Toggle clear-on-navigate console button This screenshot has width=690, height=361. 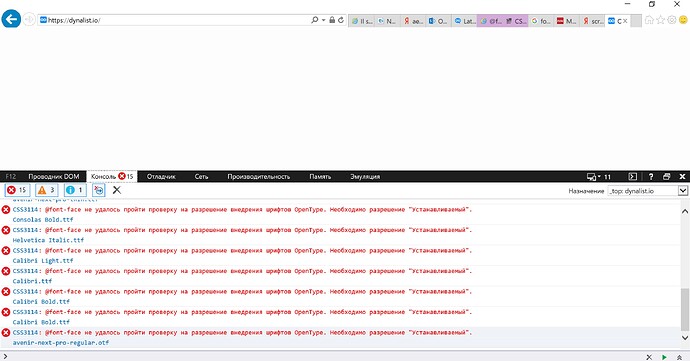99,190
